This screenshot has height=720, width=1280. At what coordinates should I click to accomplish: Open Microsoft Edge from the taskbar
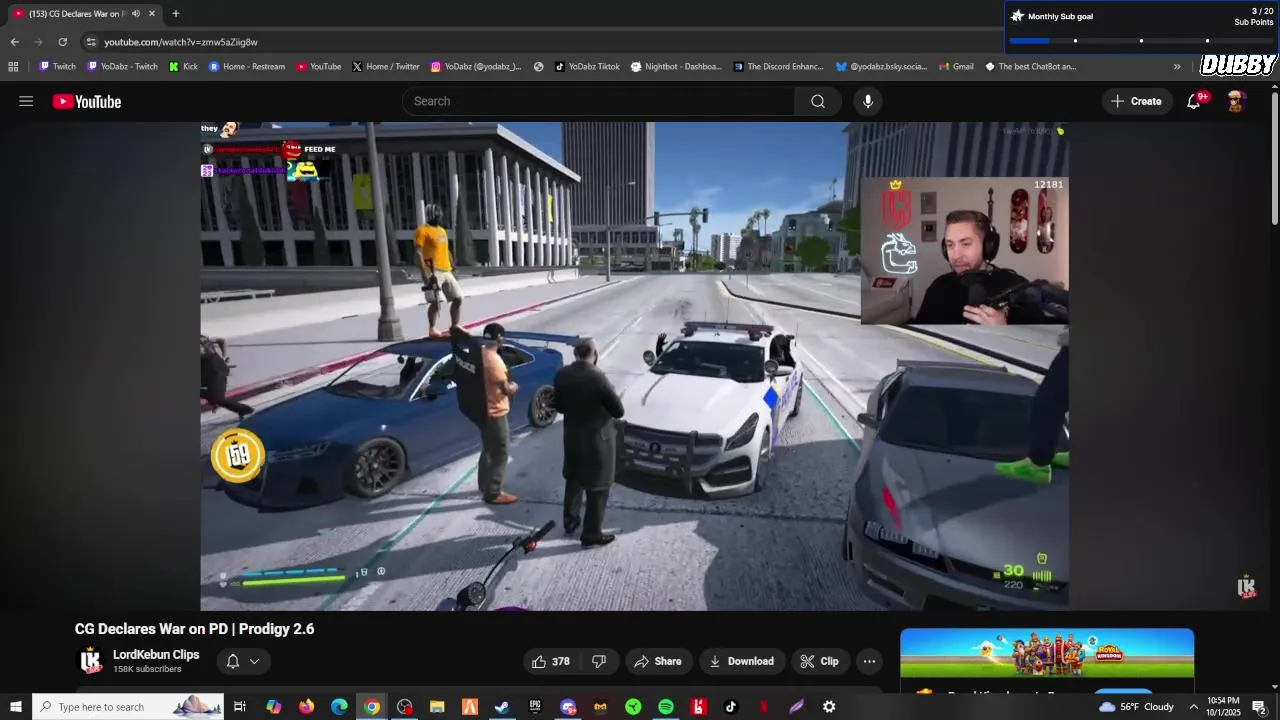(339, 707)
